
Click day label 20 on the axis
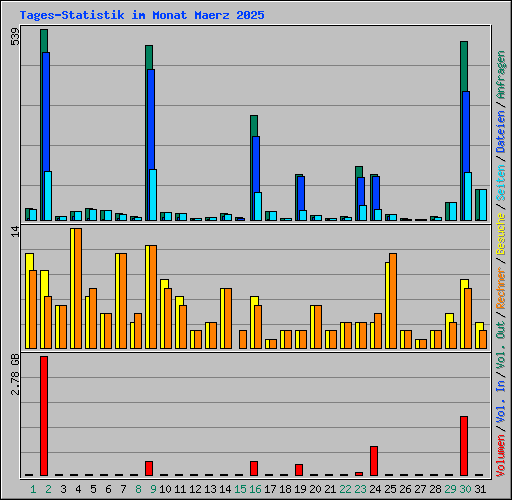(x=315, y=489)
